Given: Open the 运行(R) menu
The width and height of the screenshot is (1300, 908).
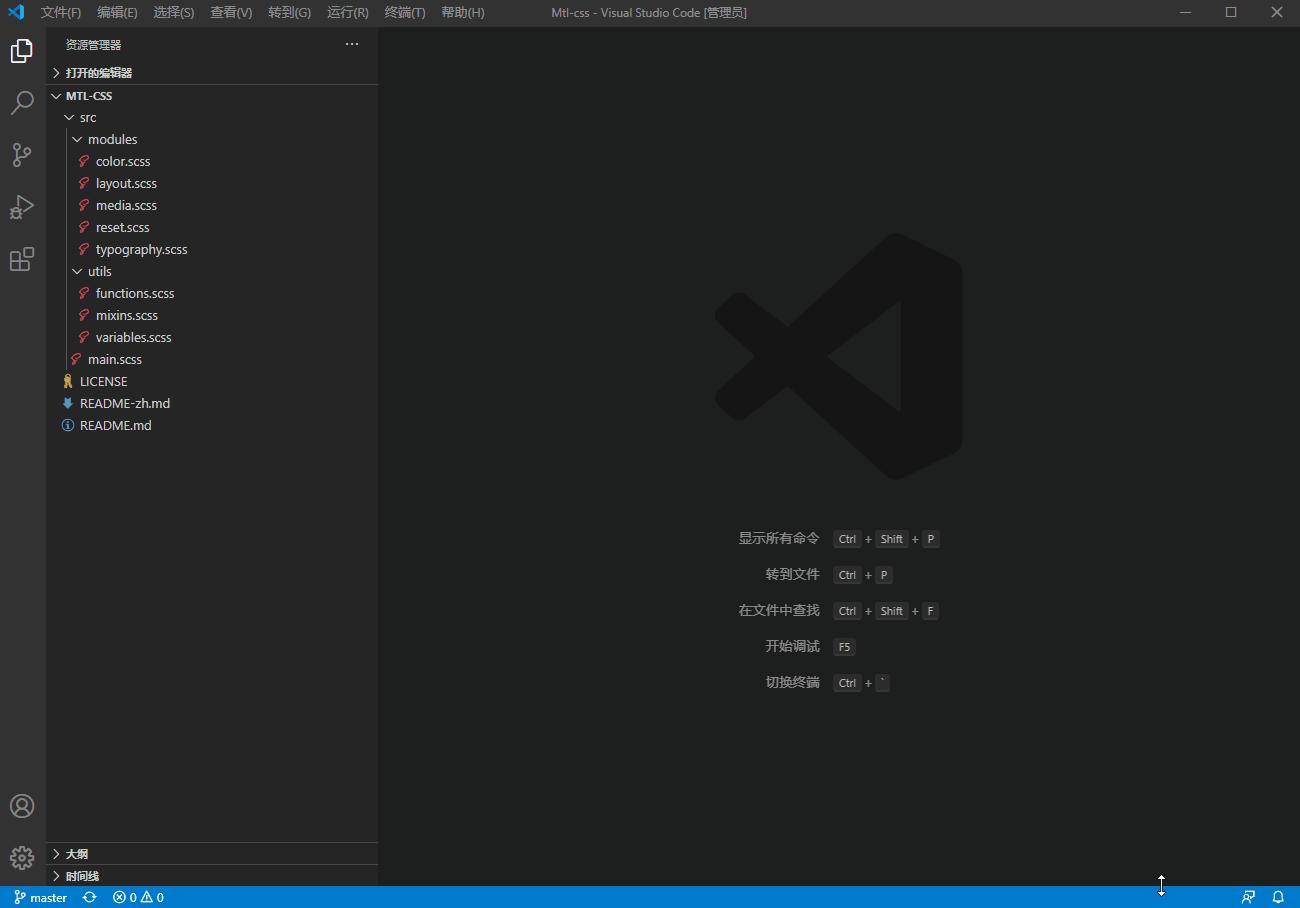Looking at the screenshot, I should 348,12.
